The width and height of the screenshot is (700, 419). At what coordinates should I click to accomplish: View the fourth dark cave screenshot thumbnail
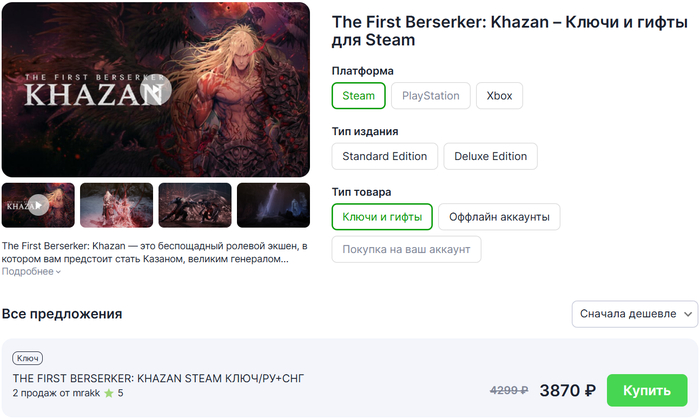pos(273,205)
